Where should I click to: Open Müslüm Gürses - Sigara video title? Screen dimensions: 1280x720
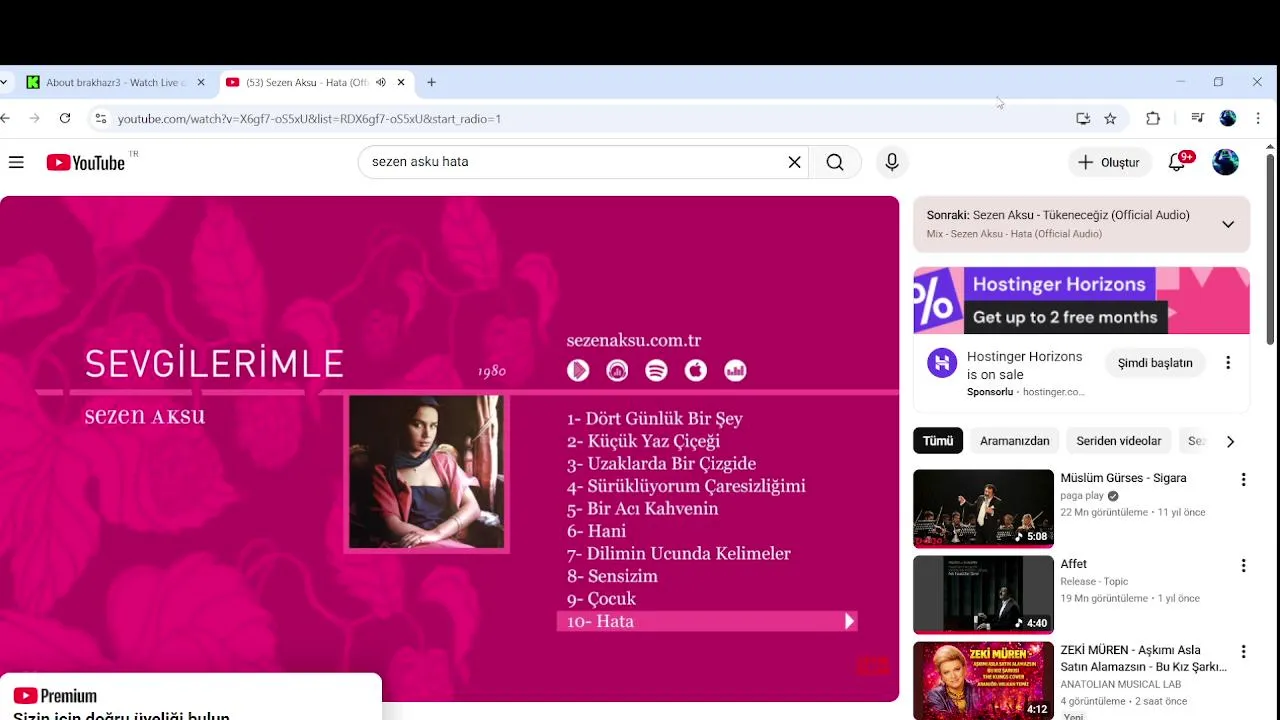click(x=1123, y=478)
